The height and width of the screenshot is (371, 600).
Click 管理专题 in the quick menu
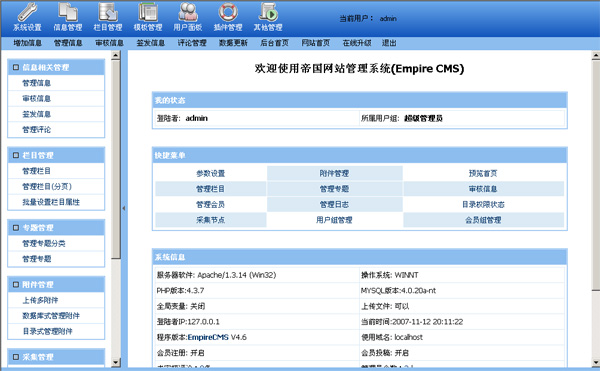[x=334, y=189]
